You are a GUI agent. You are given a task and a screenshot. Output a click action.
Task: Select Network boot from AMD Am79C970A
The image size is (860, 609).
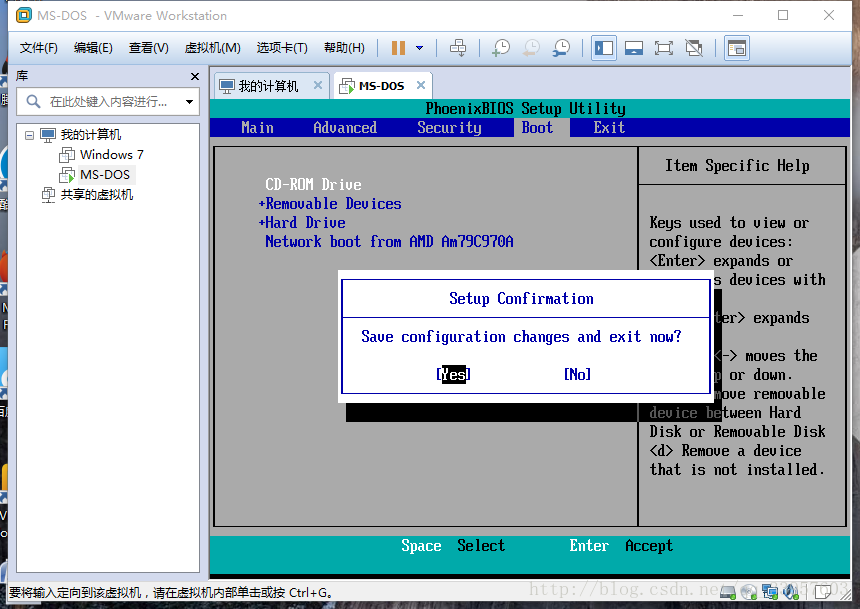point(389,241)
